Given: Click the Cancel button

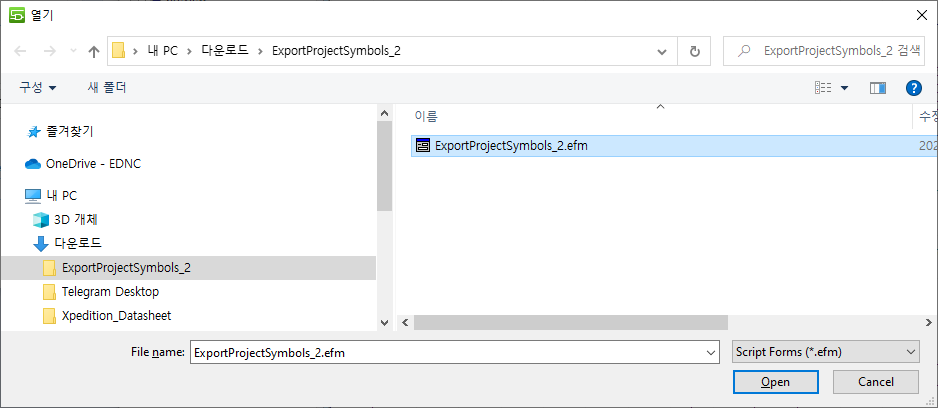Looking at the screenshot, I should click(875, 382).
